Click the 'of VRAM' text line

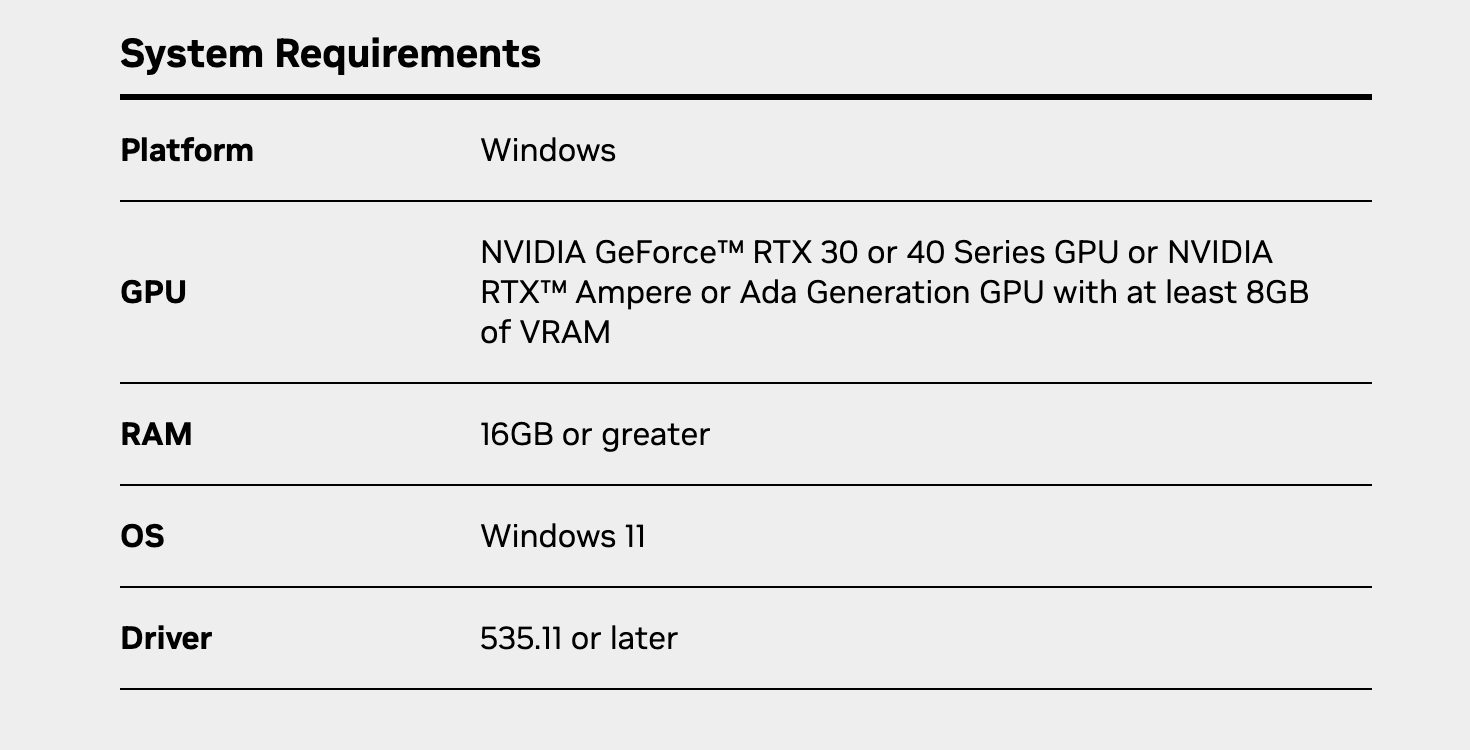pyautogui.click(x=545, y=332)
